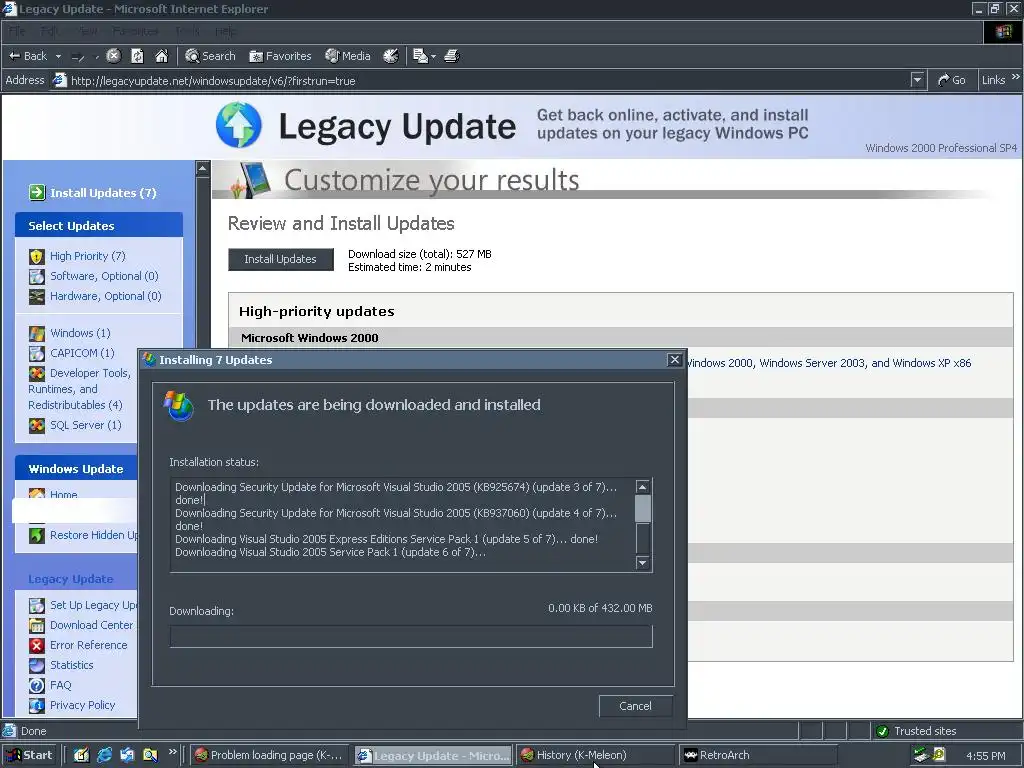Click the Set Up Legacy Update icon
This screenshot has width=1024, height=768.
pyautogui.click(x=37, y=605)
